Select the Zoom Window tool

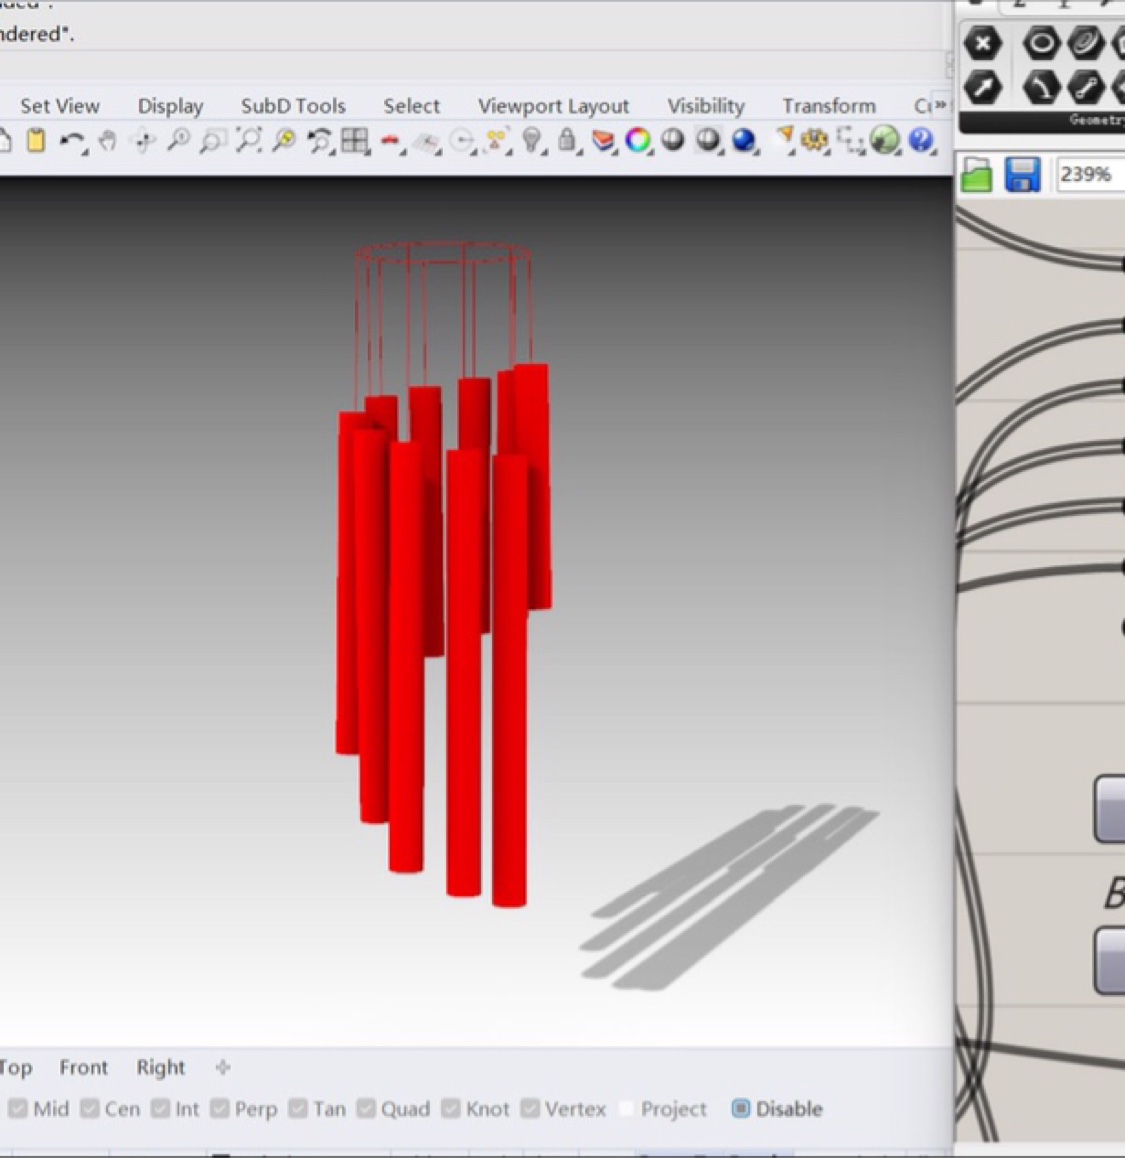(x=213, y=140)
